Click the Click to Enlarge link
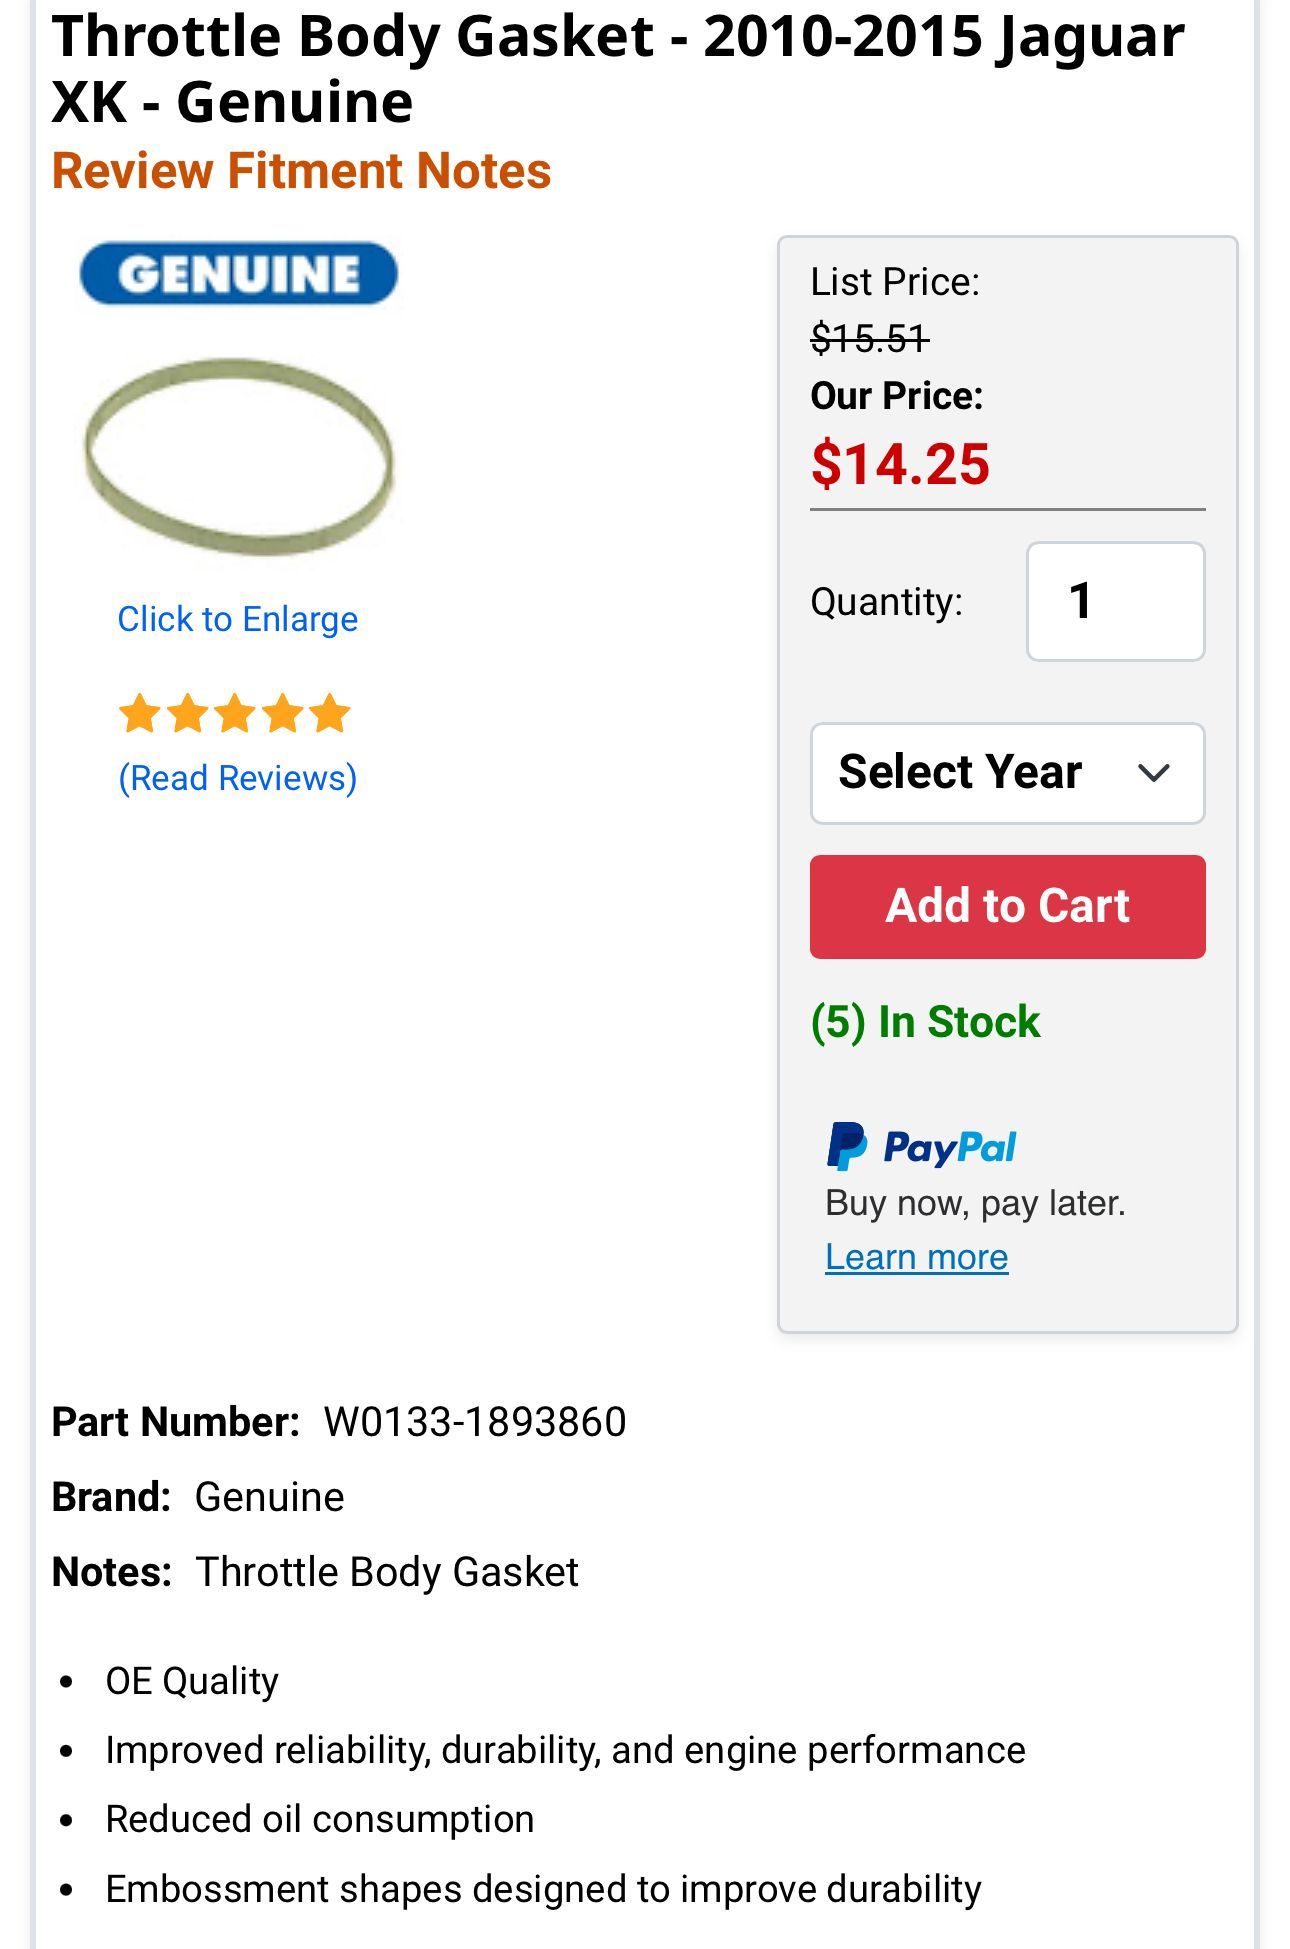1290x1949 pixels. click(238, 619)
